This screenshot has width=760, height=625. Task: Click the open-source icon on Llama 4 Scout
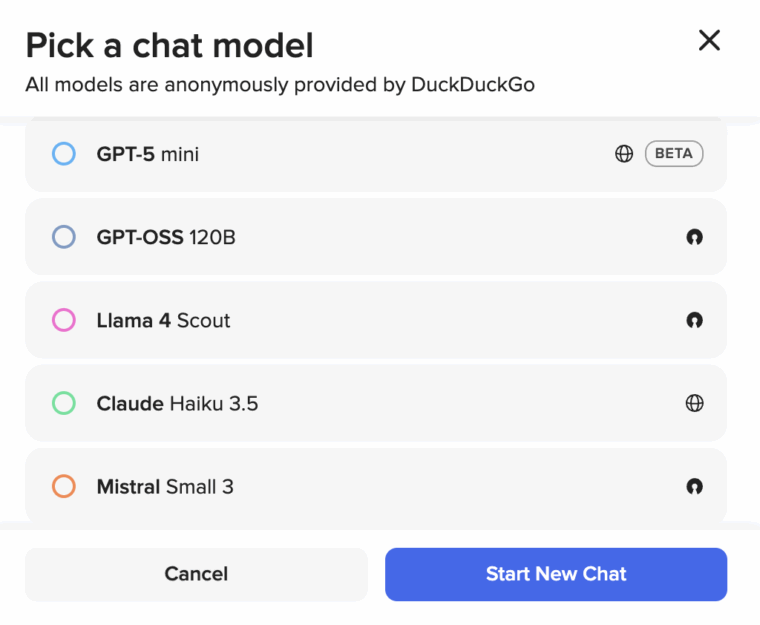[694, 320]
